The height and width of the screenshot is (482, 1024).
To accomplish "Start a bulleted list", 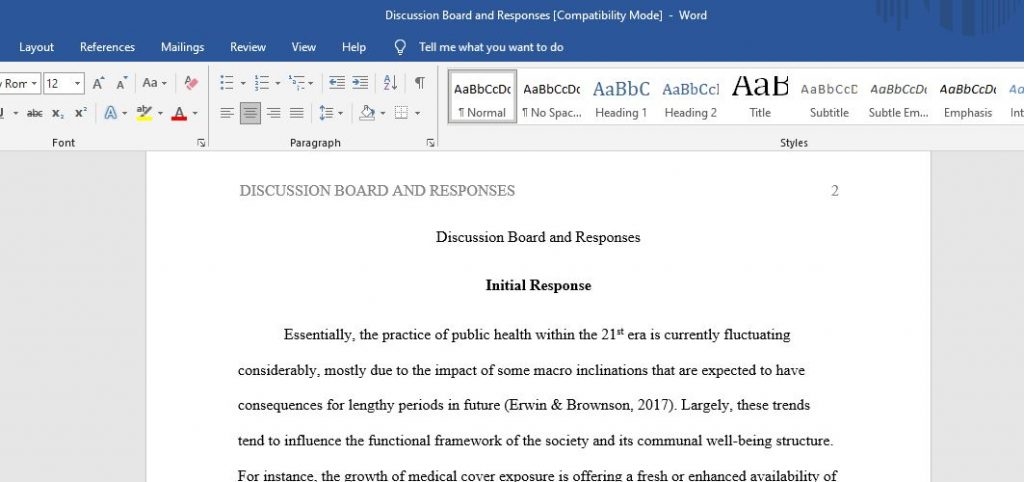I will [227, 83].
